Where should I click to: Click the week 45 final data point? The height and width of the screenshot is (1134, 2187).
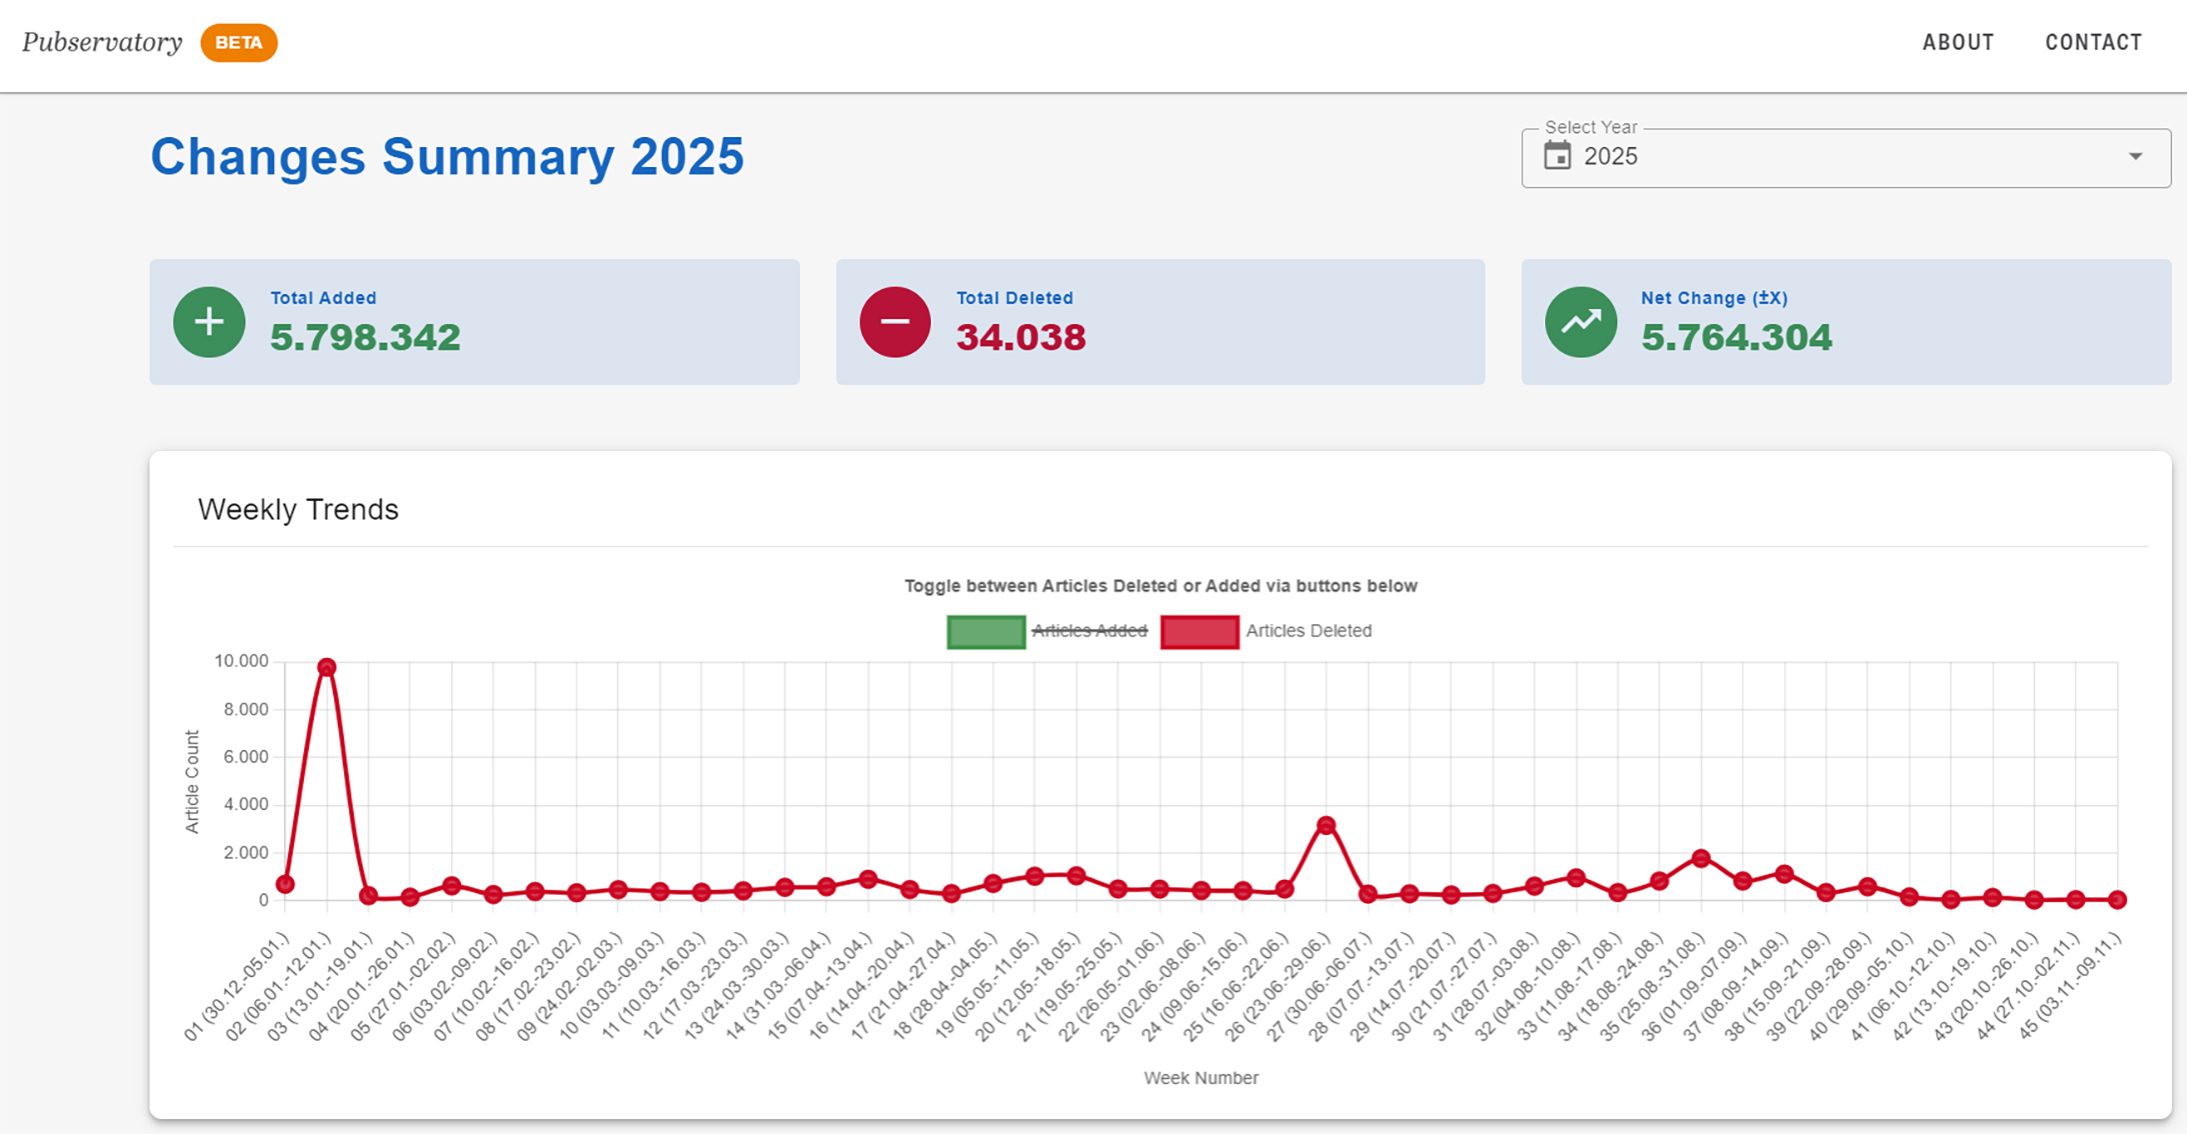coord(2117,900)
